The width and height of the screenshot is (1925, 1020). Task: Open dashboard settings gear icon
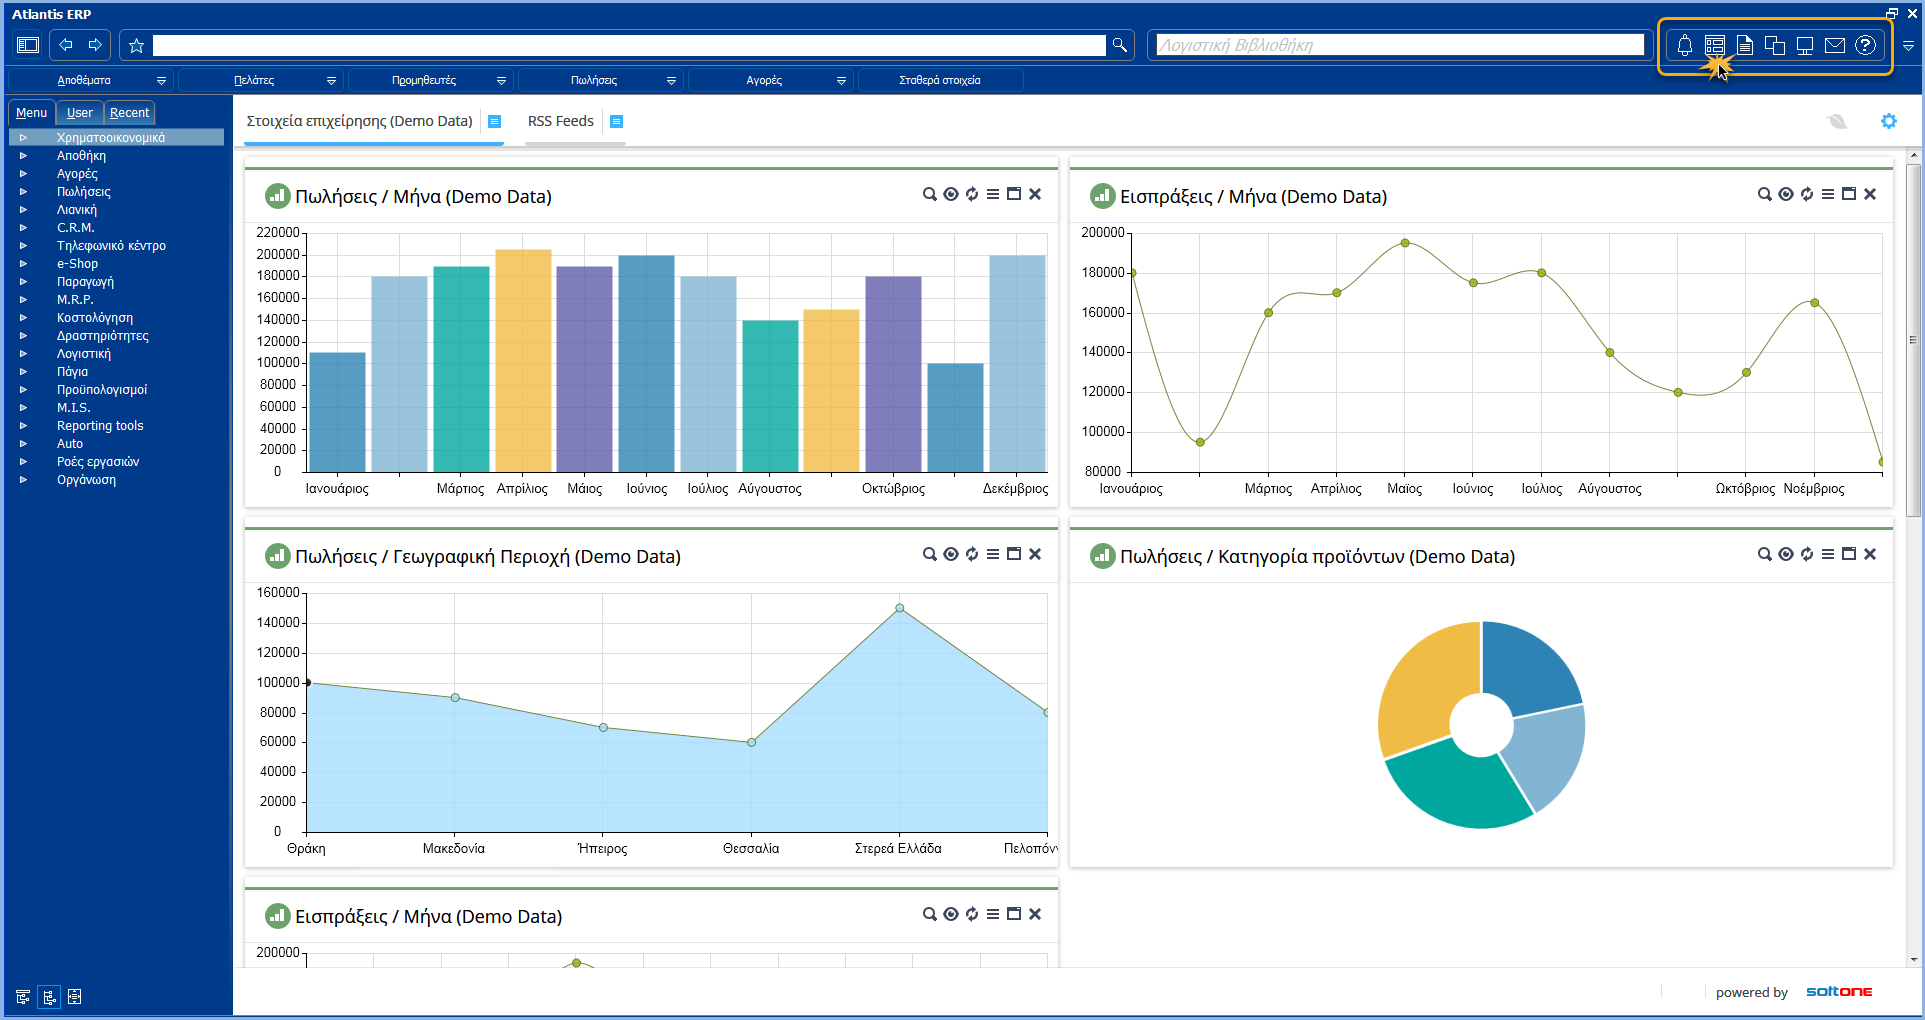coord(1888,121)
